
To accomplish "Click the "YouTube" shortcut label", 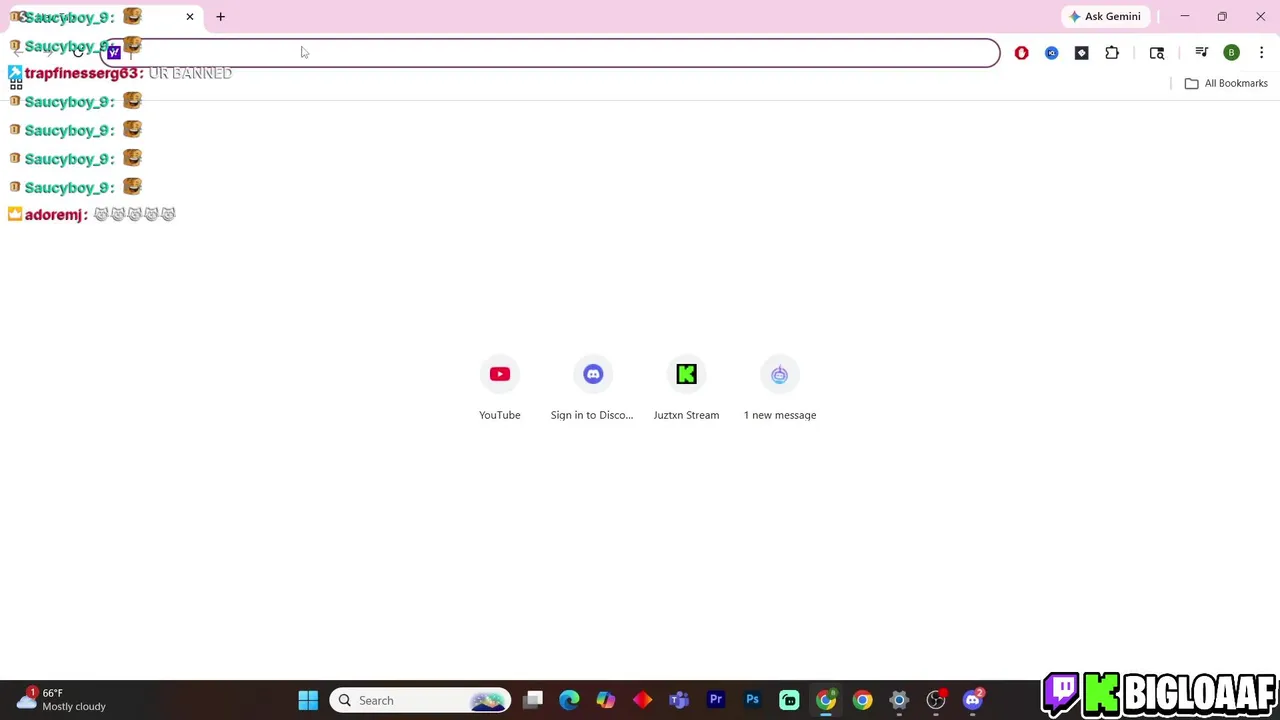I will coord(499,415).
